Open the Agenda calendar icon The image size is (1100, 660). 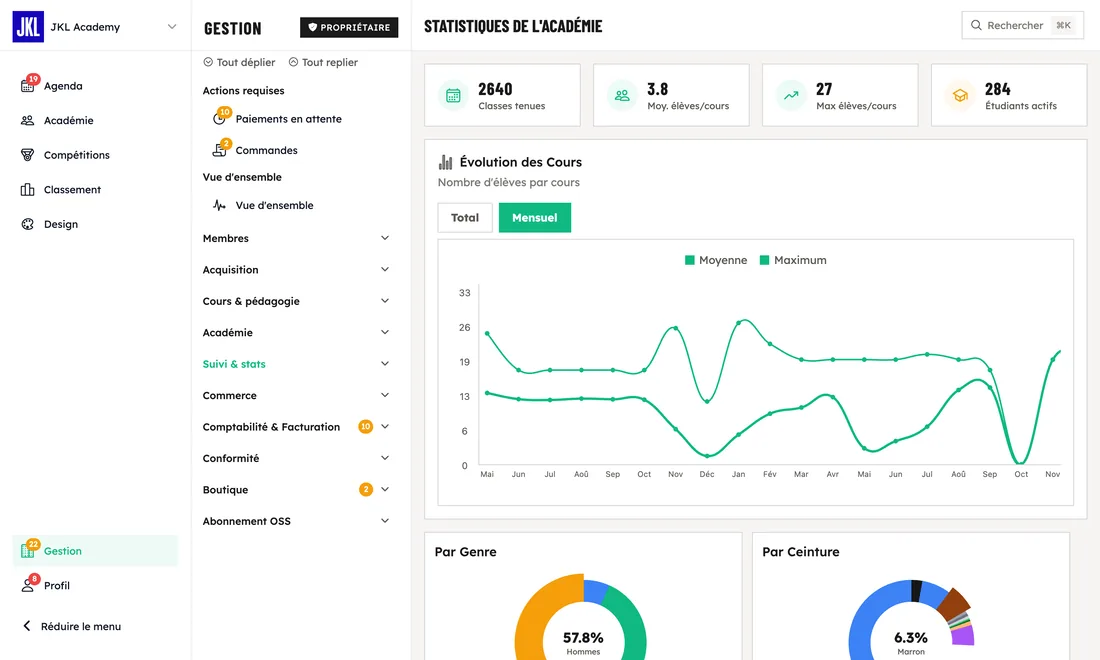27,86
